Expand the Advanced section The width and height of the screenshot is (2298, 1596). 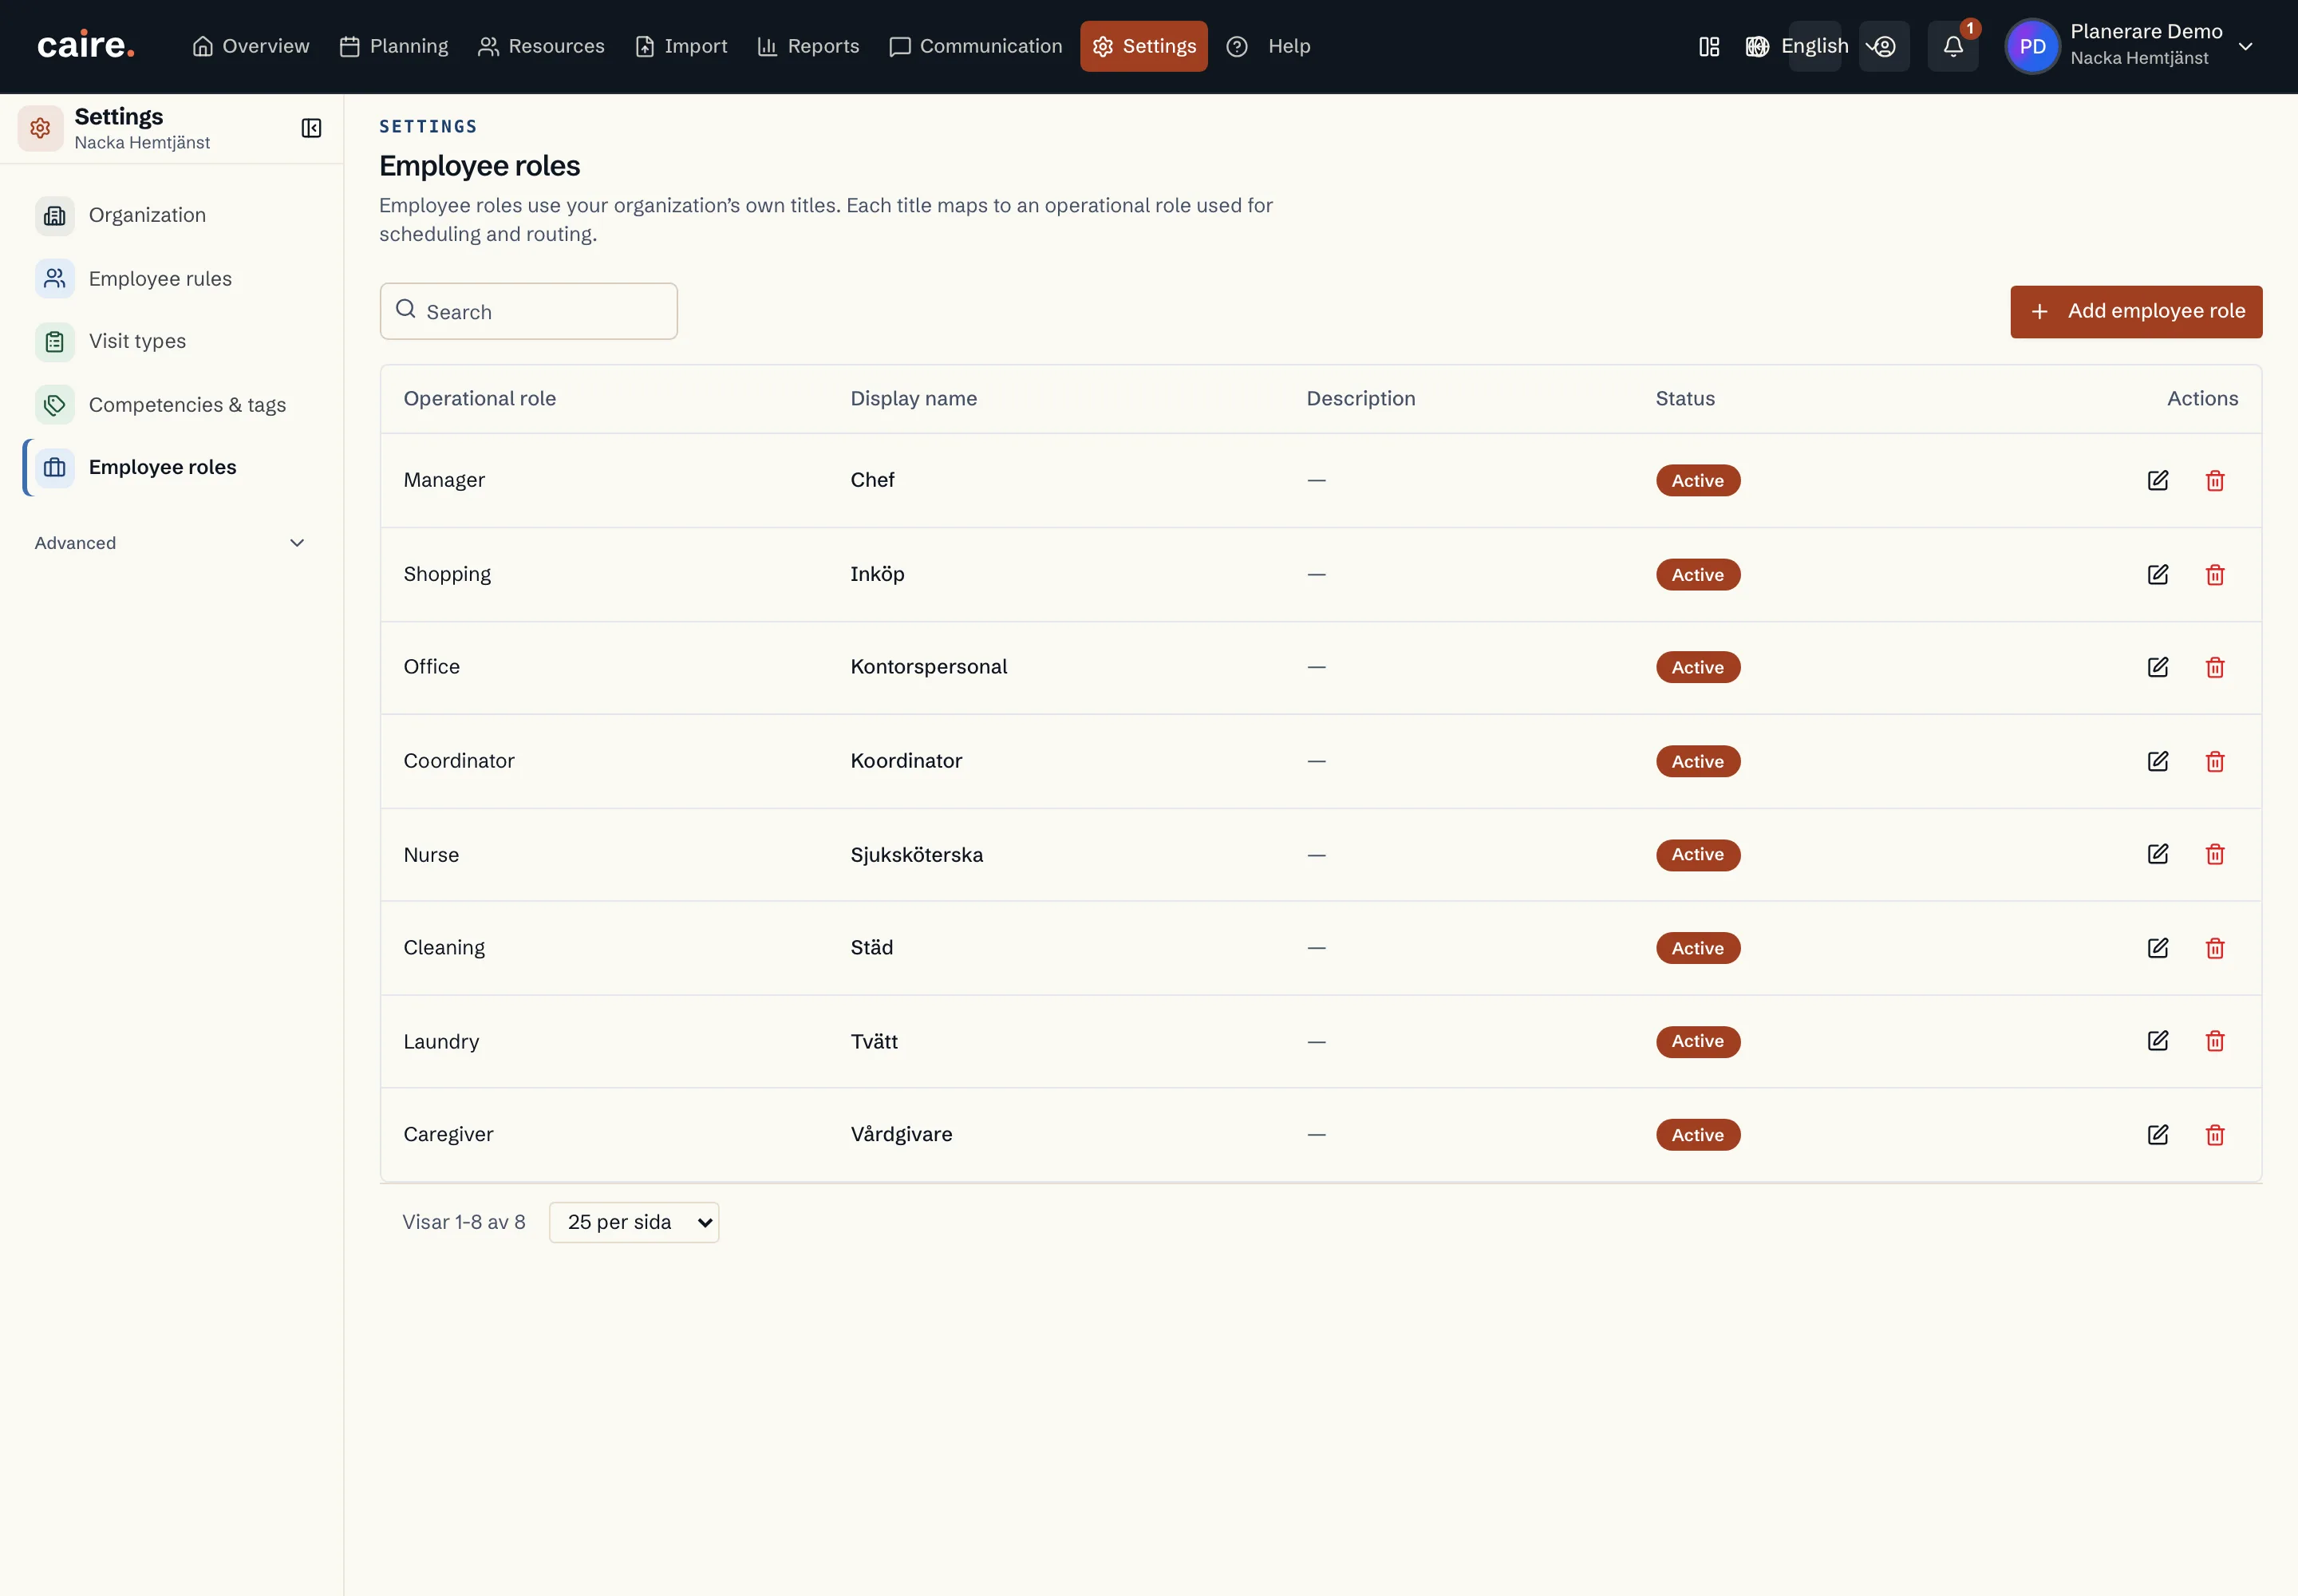[170, 543]
